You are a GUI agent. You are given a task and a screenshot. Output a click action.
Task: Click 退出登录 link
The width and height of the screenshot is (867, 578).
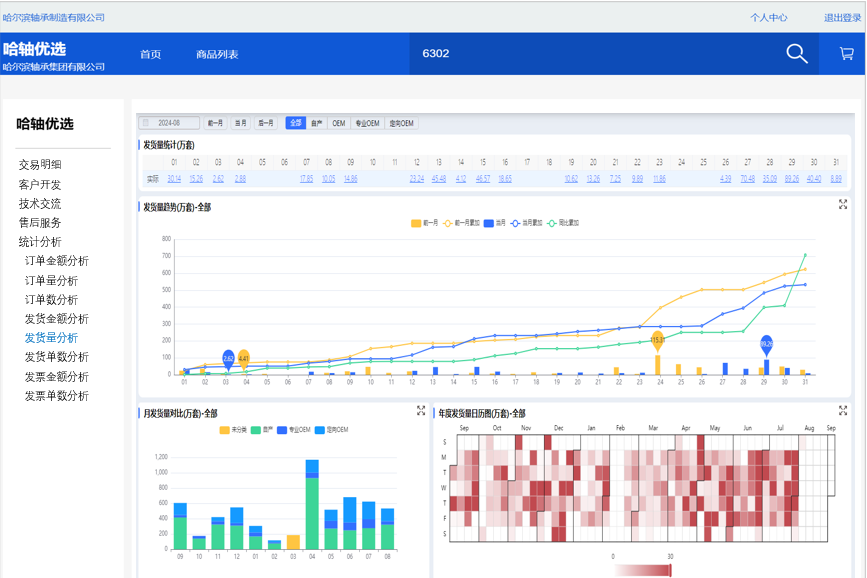pyautogui.click(x=843, y=18)
